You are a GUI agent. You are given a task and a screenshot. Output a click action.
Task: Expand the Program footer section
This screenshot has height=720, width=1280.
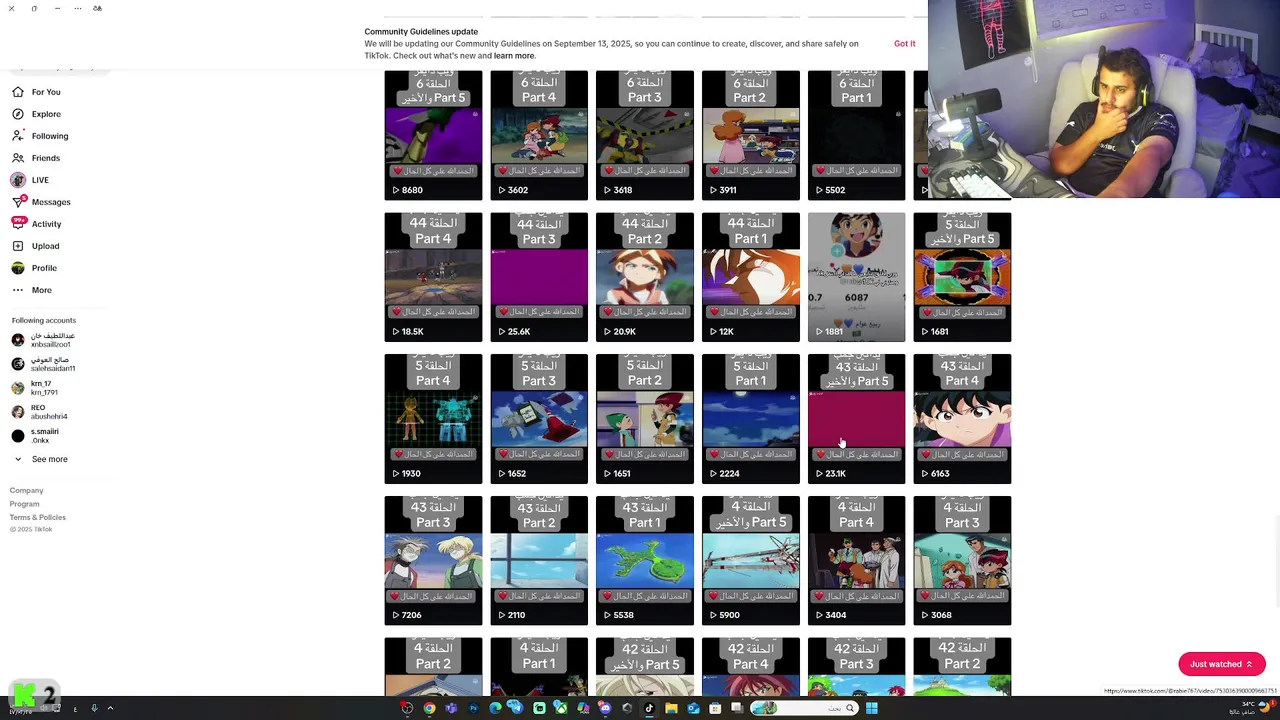24,504
